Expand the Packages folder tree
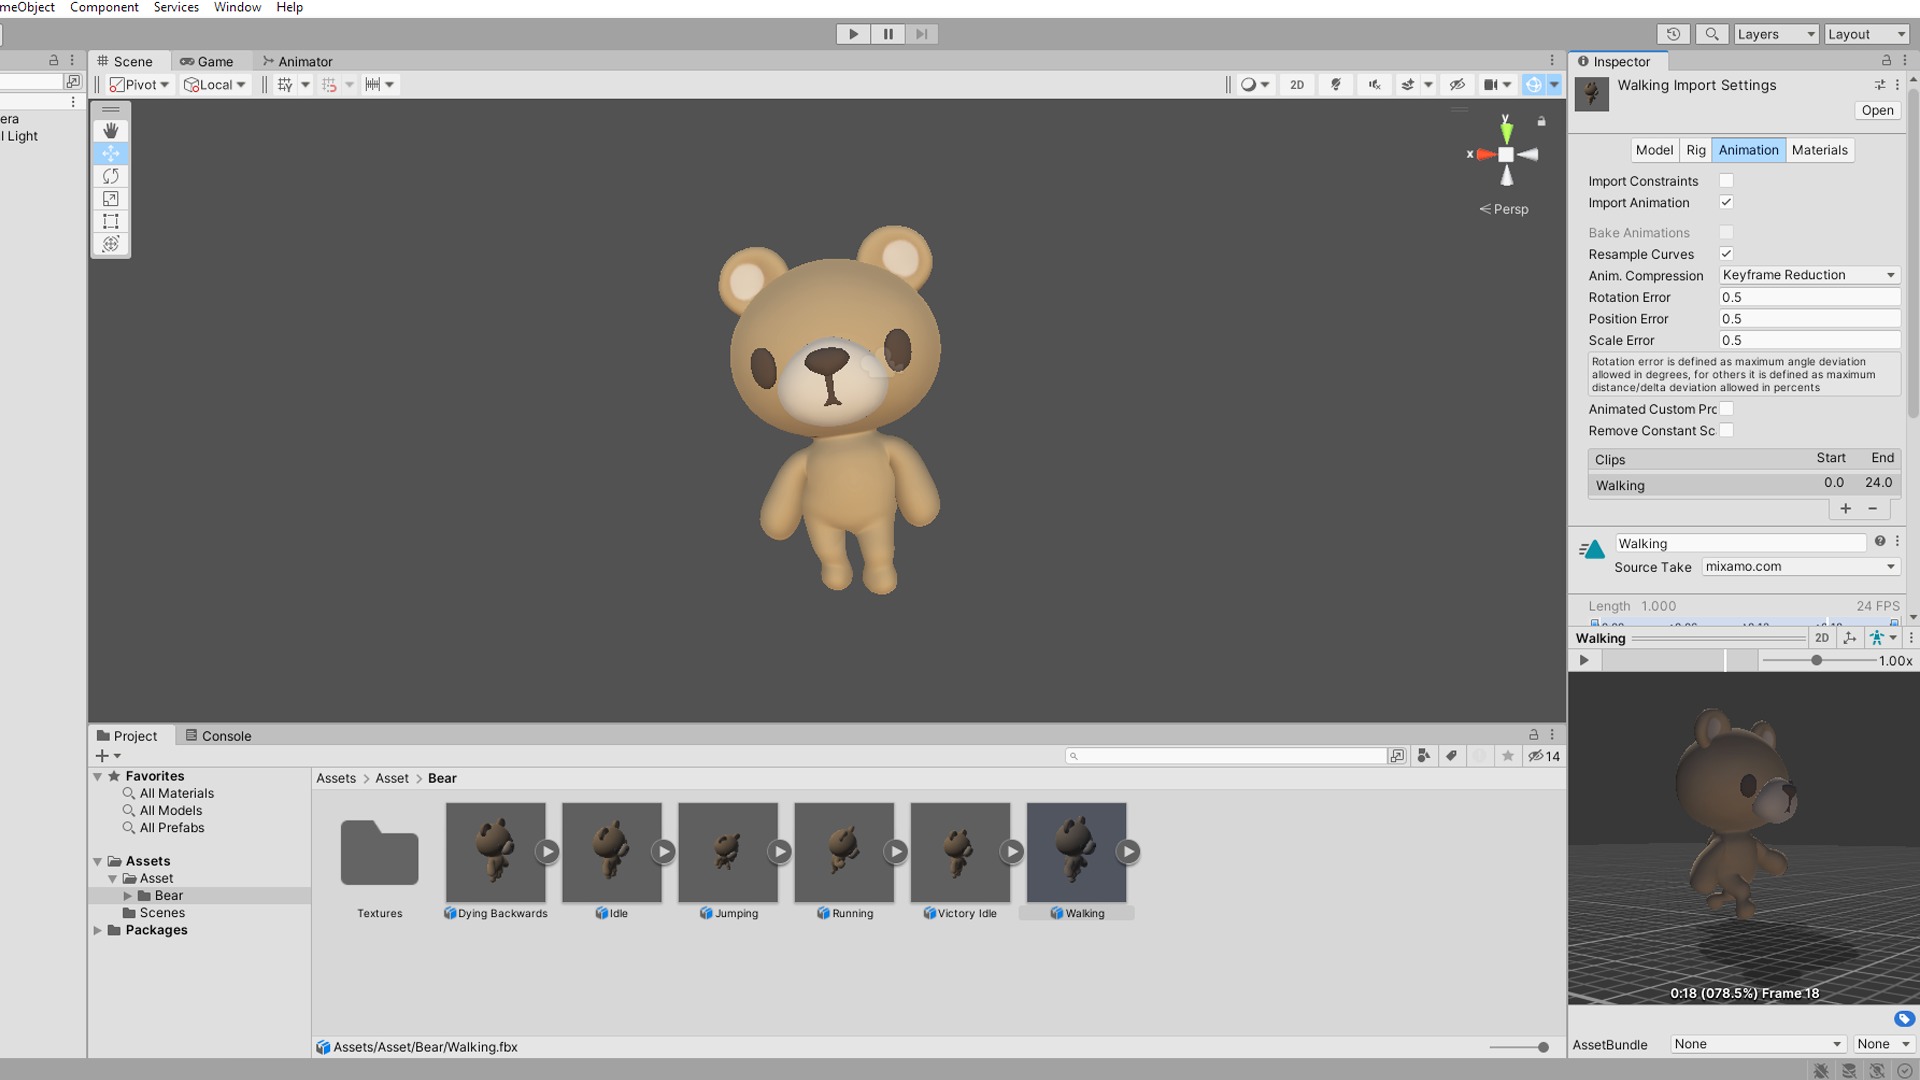 click(x=98, y=930)
